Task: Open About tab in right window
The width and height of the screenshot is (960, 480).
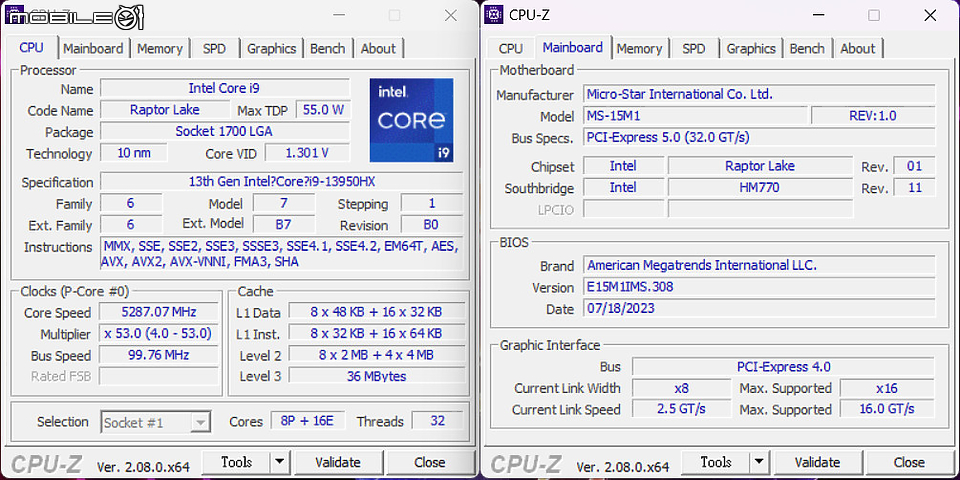Action: click(858, 48)
